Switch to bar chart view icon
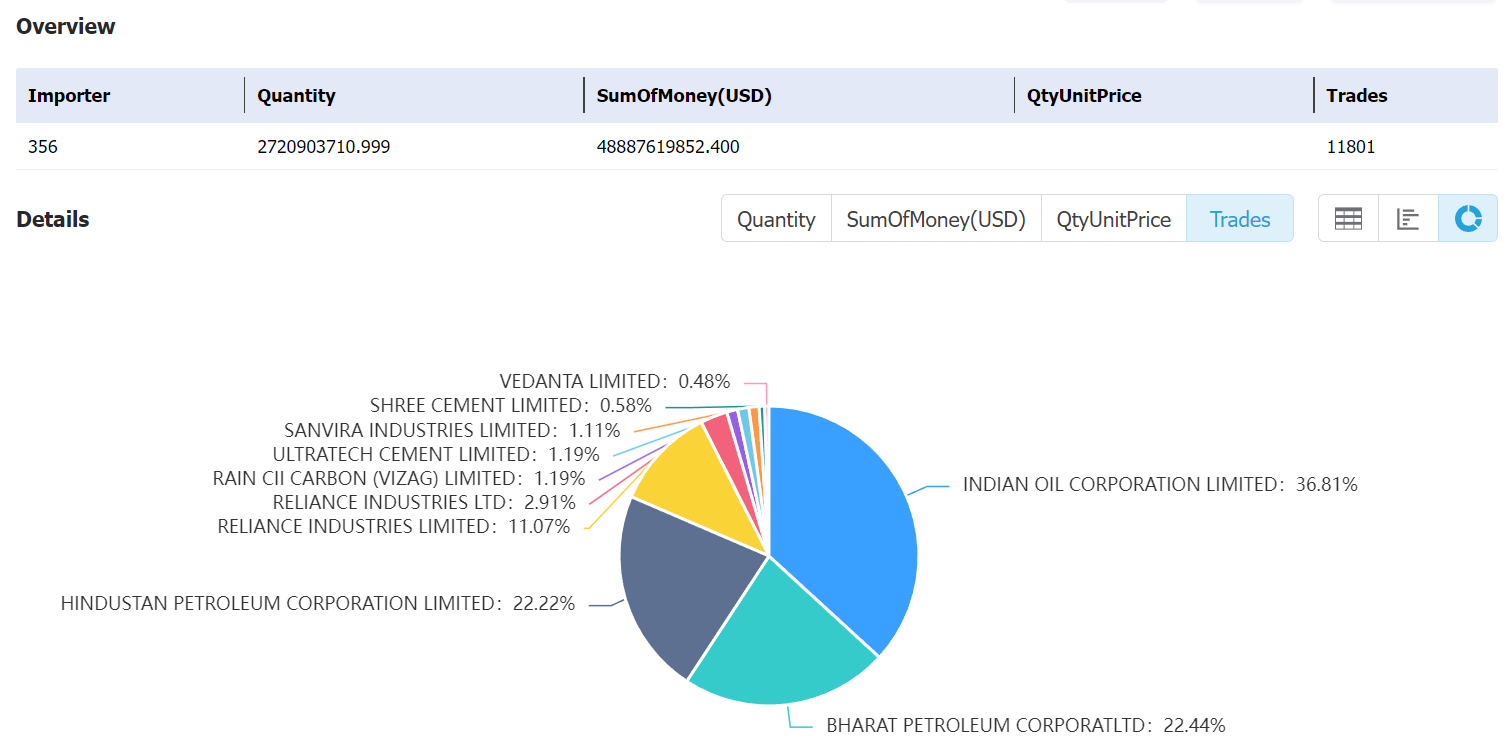 point(1408,219)
